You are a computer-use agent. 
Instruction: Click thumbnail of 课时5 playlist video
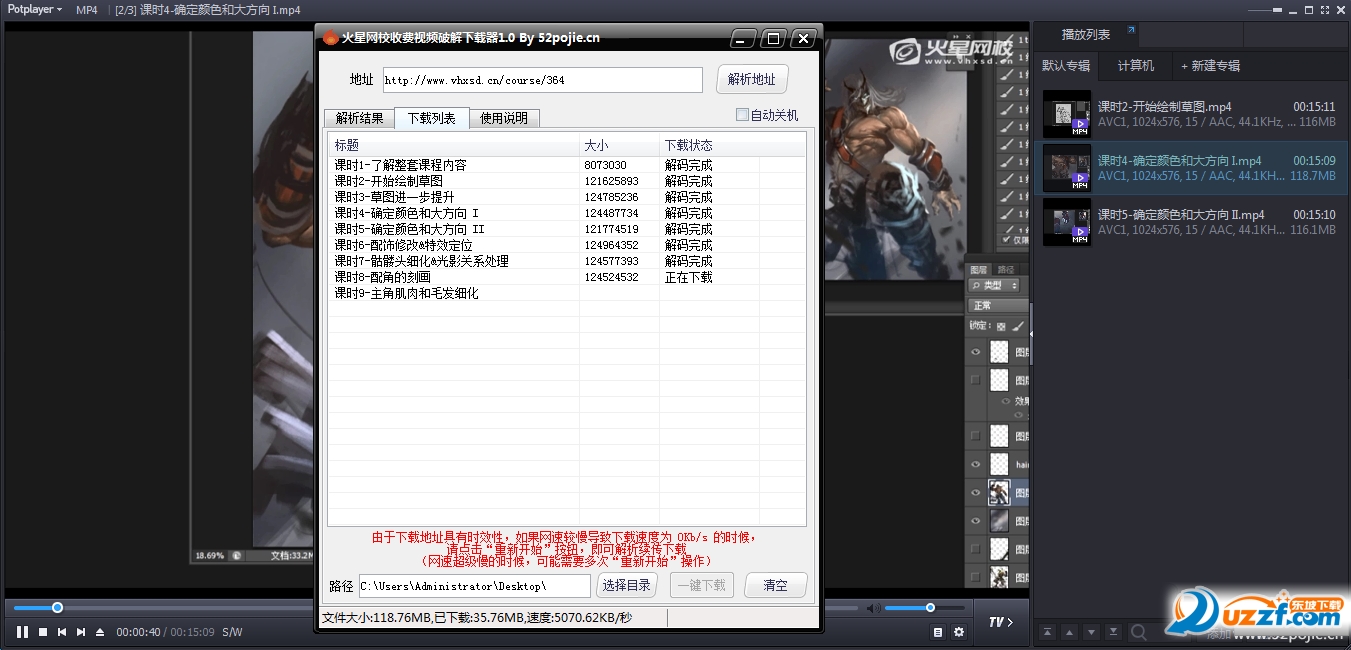(1067, 222)
